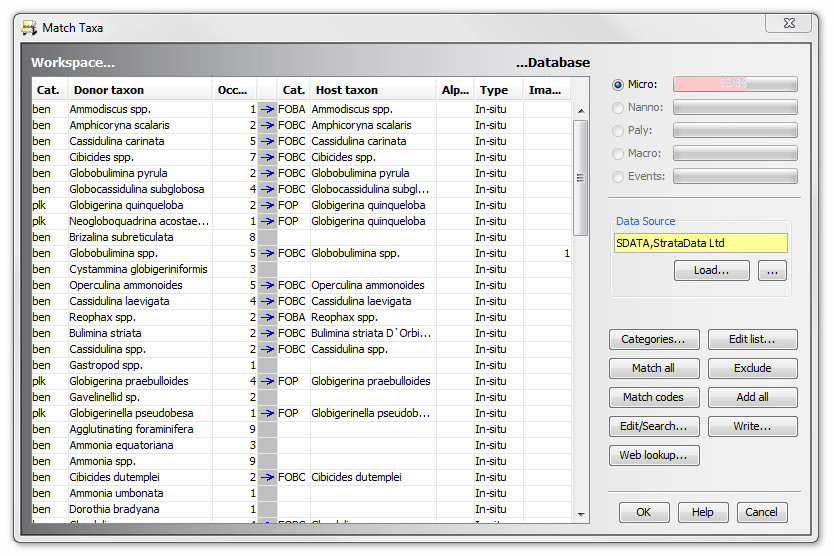
Task: Click the blue arrow in Cibicides dutemplei row
Action: (267, 477)
